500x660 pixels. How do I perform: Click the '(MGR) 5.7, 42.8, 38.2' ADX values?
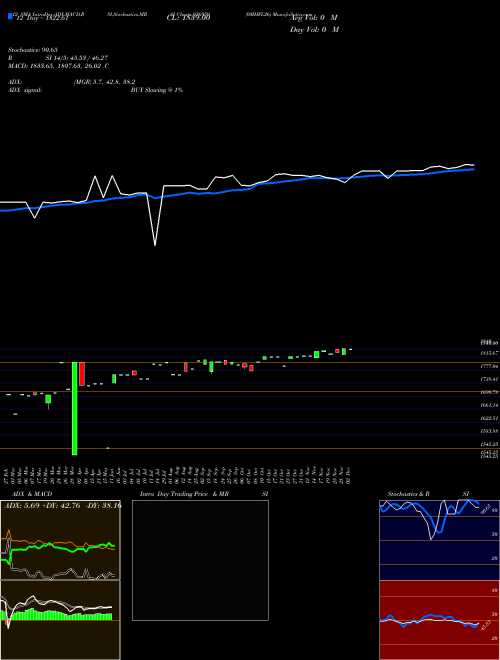pyautogui.click(x=104, y=82)
